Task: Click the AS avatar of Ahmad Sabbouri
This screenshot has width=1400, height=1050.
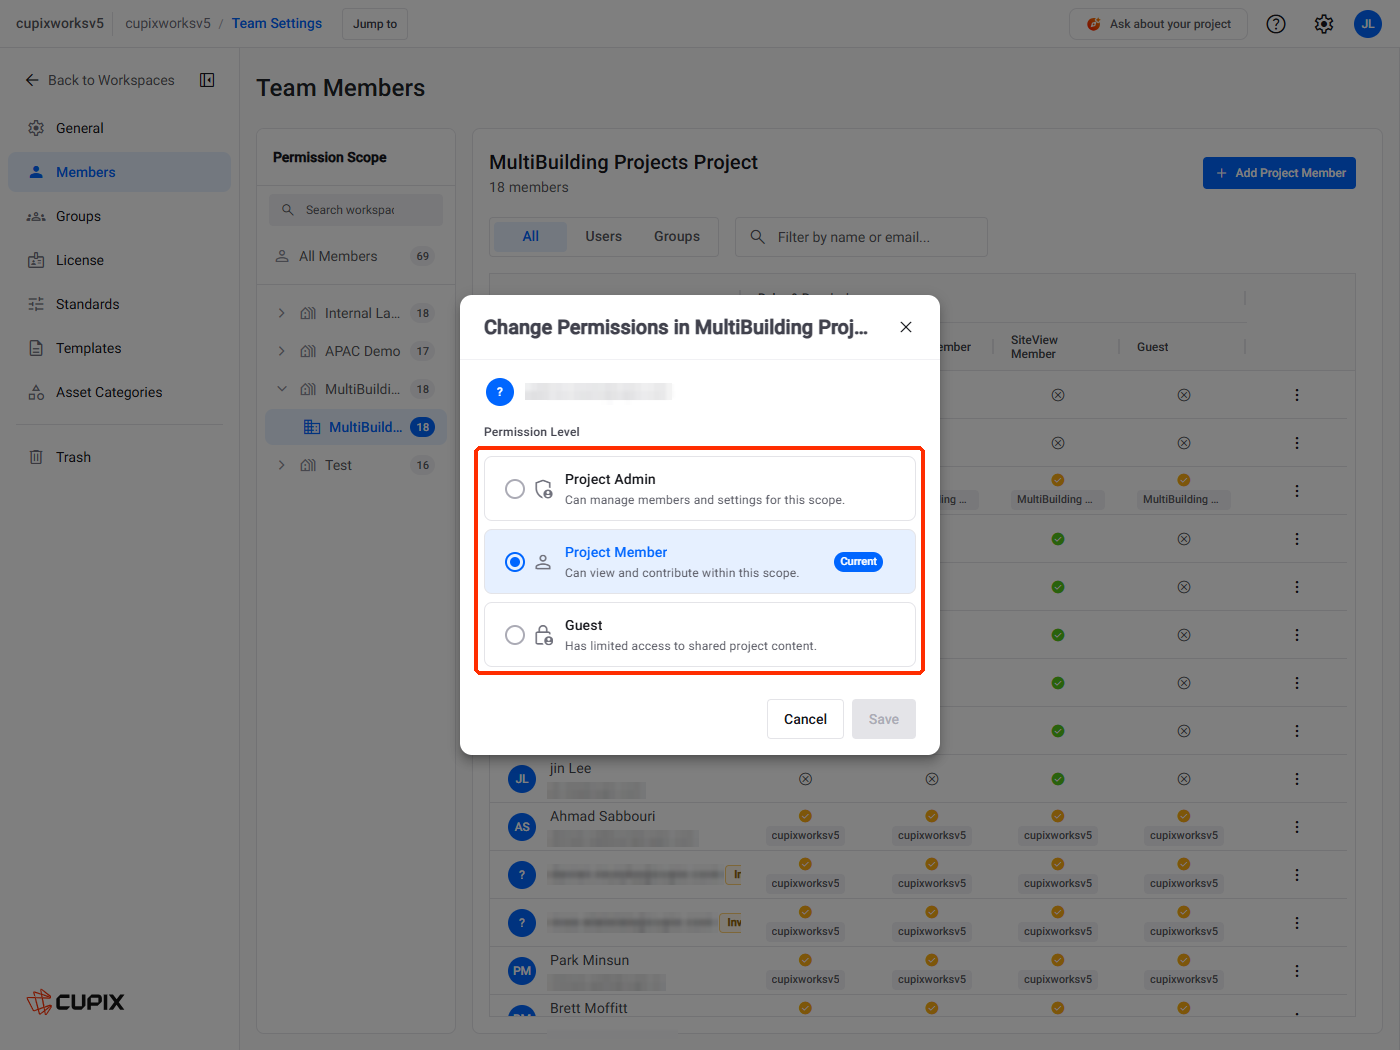Action: (522, 827)
